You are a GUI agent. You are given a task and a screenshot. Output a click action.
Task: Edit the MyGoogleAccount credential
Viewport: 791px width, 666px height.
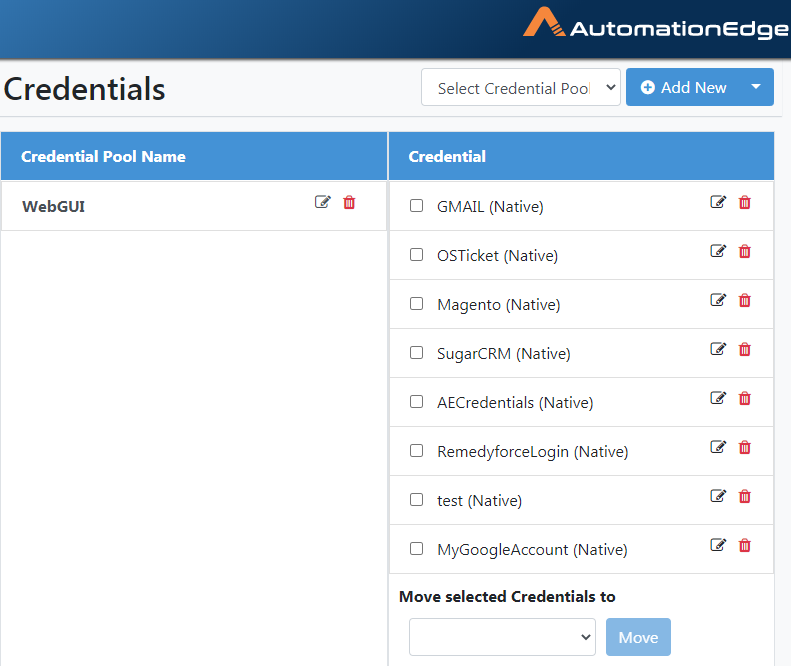[718, 545]
